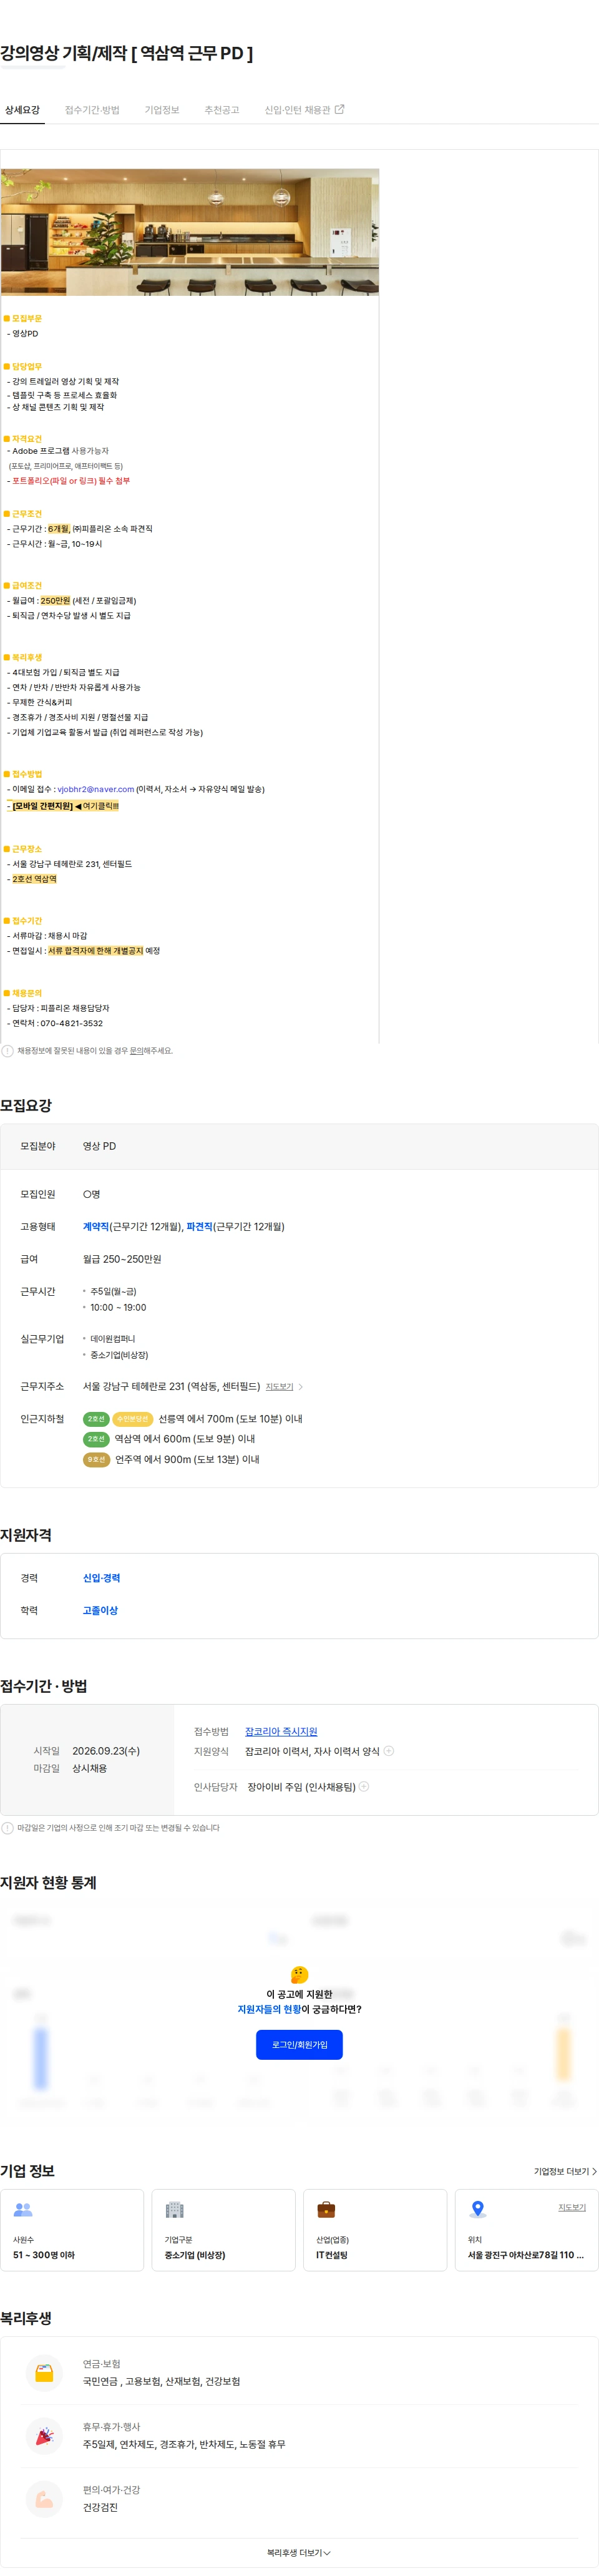This screenshot has width=599, height=2576.
Task: Click the vjobhr2@naver.com email link
Action: [96, 789]
